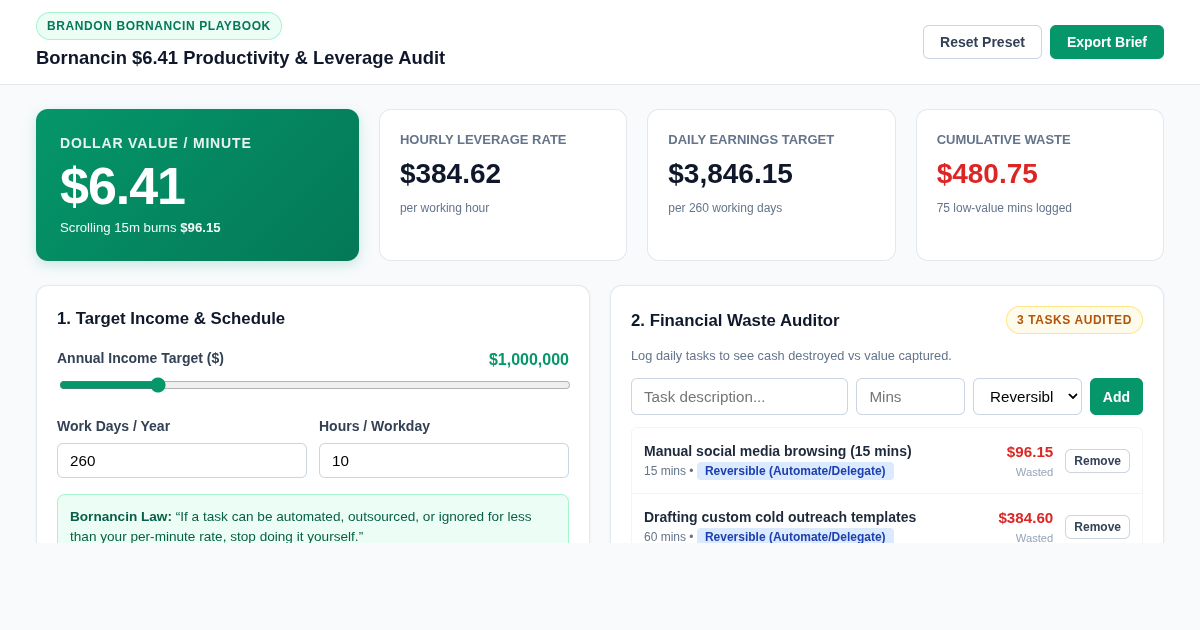This screenshot has height=630, width=1200.
Task: Click the Reversible tag on the 60 mins task
Action: click(795, 536)
